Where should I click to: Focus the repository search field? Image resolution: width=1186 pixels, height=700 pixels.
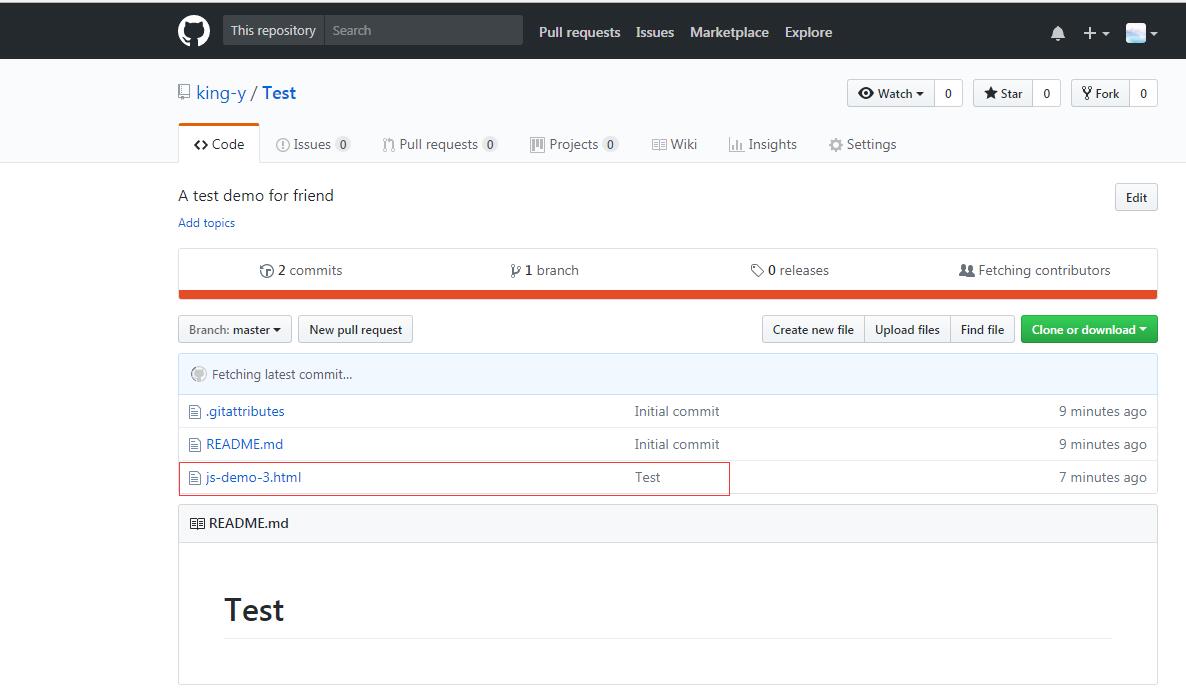click(423, 31)
